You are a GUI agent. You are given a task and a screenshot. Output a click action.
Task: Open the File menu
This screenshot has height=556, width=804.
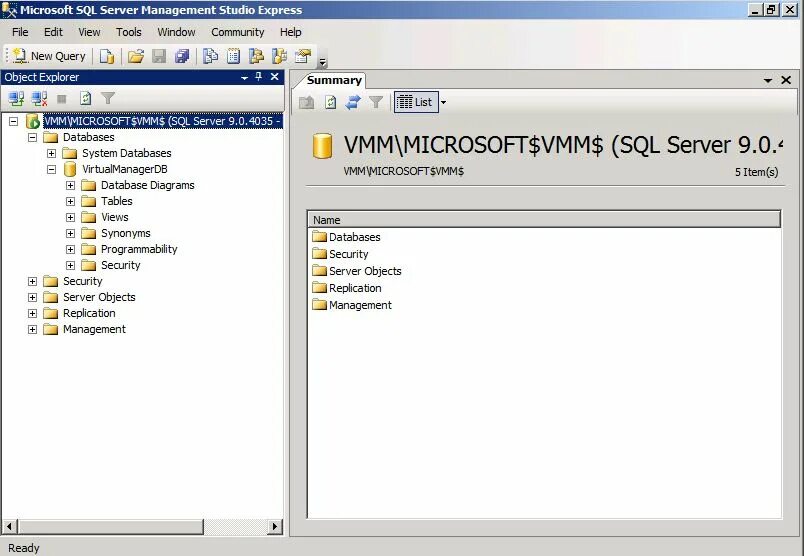20,32
